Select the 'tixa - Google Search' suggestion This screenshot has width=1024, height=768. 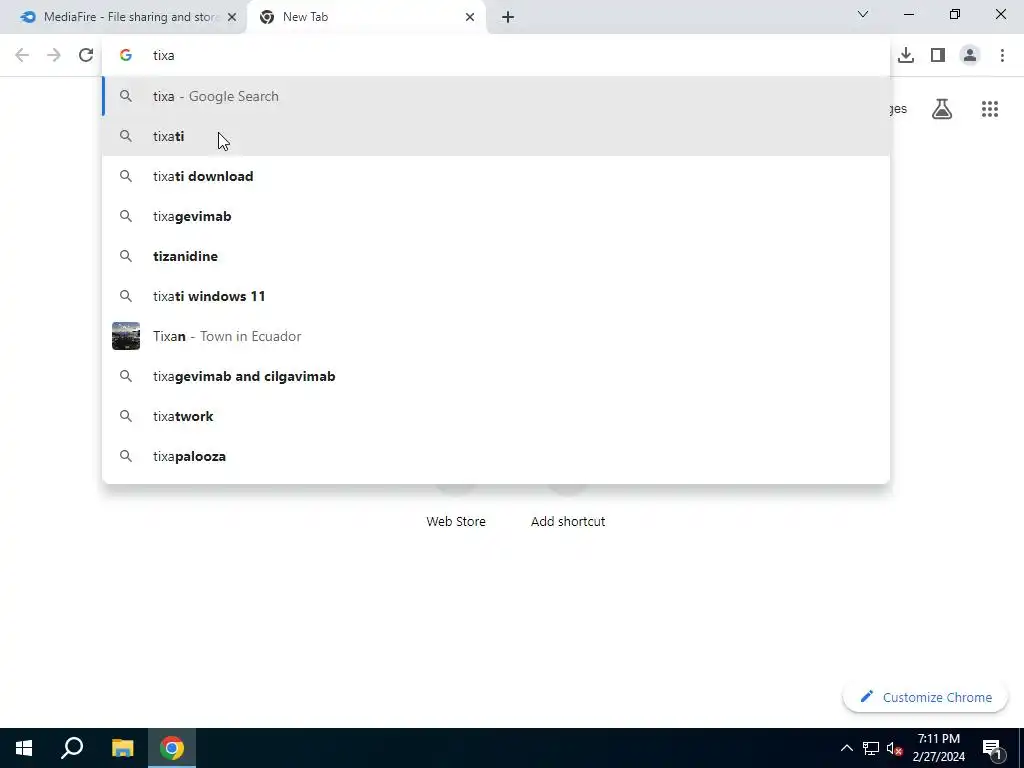[496, 96]
